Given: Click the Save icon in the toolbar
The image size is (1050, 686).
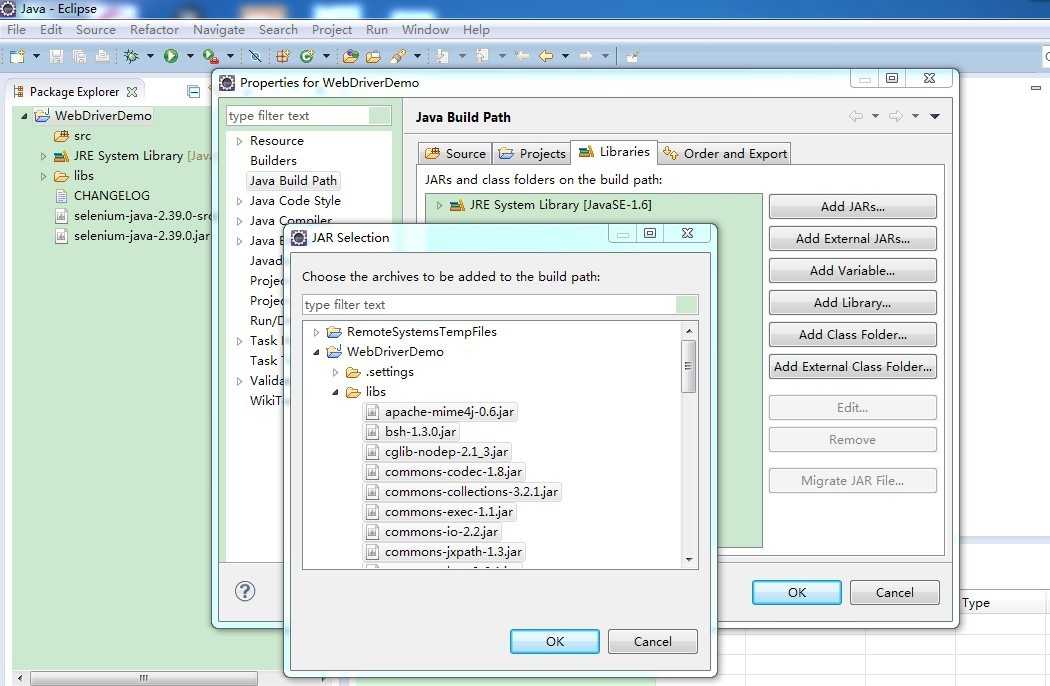Looking at the screenshot, I should [57, 56].
